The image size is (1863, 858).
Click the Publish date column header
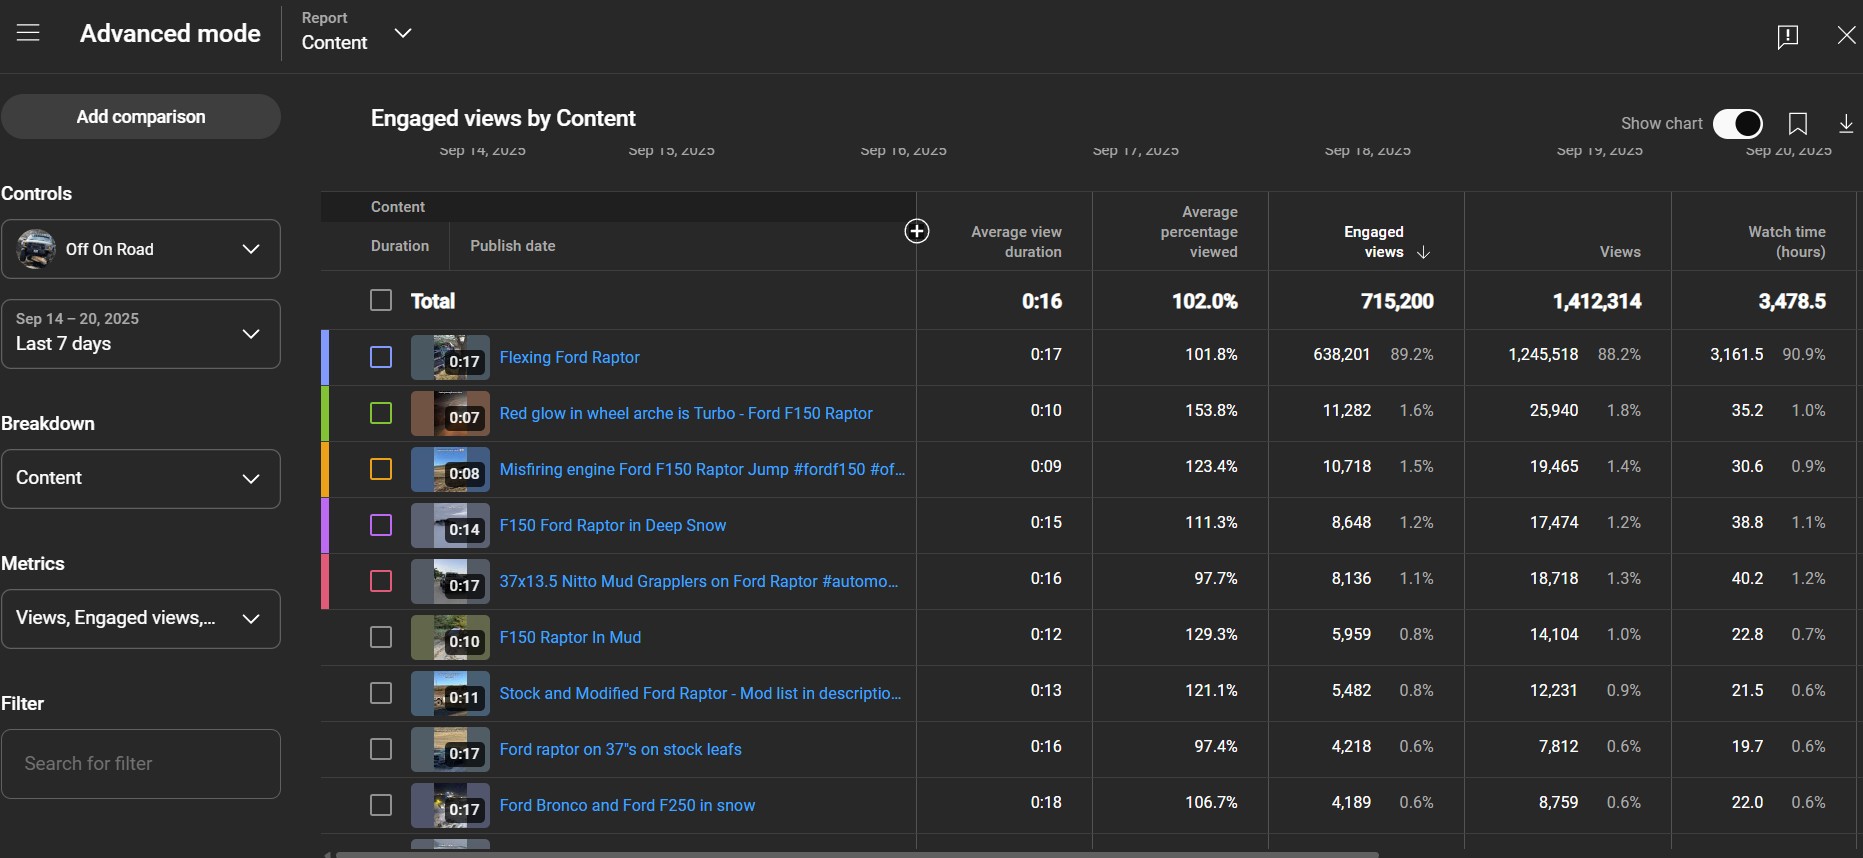512,246
